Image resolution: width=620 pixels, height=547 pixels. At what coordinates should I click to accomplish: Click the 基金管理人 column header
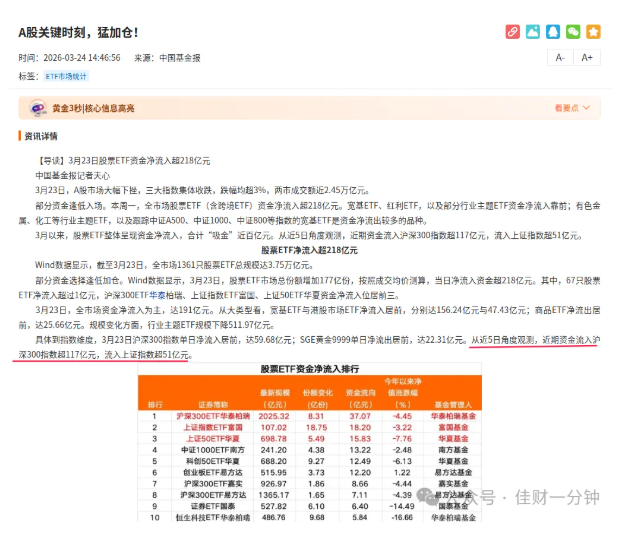453,405
